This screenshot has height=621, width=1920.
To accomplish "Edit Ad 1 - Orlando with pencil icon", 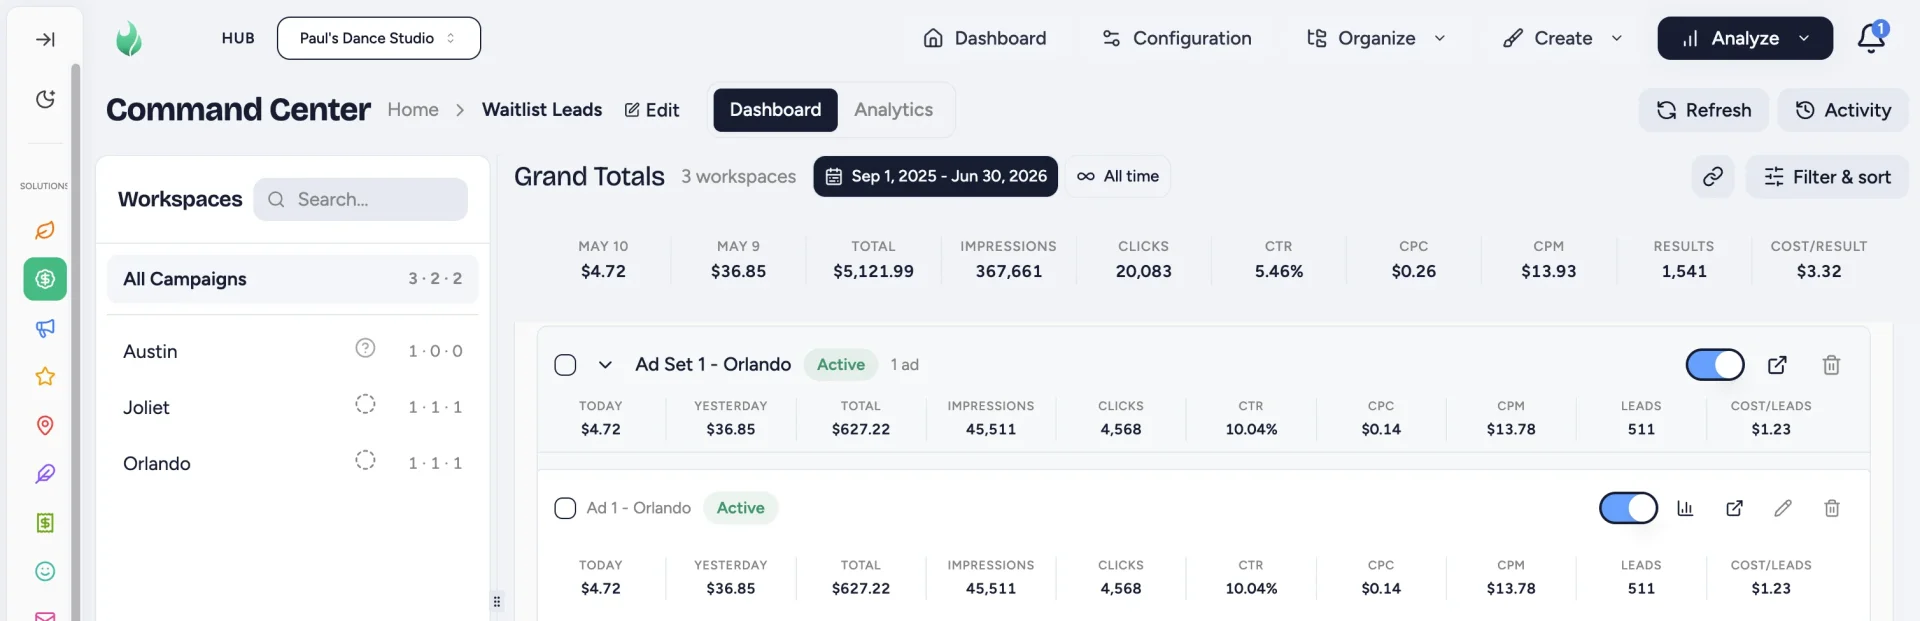I will pyautogui.click(x=1783, y=508).
